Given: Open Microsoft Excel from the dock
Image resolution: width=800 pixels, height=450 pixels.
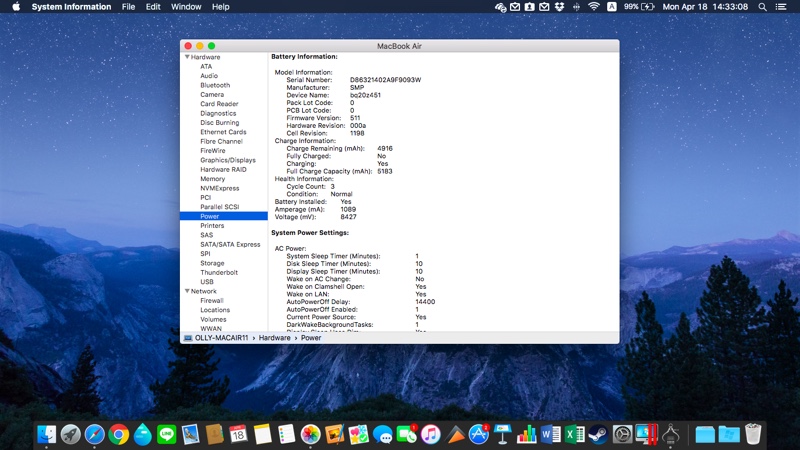Looking at the screenshot, I should coord(574,435).
